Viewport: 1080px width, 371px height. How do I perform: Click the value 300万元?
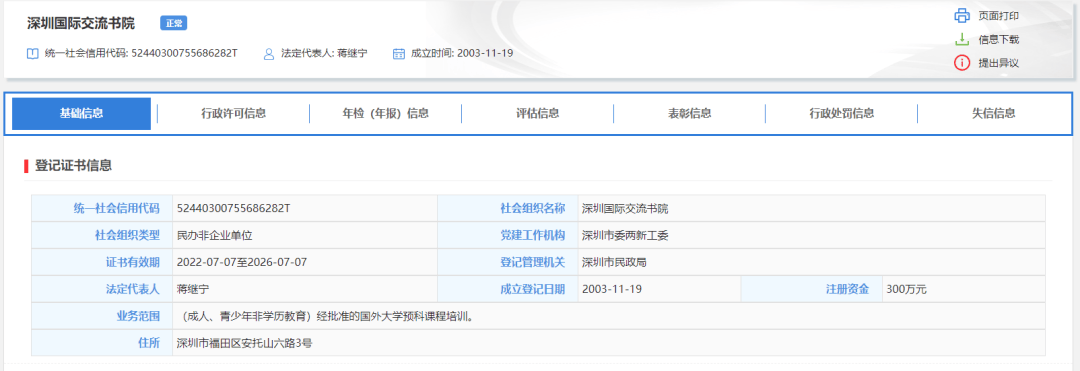coord(906,289)
